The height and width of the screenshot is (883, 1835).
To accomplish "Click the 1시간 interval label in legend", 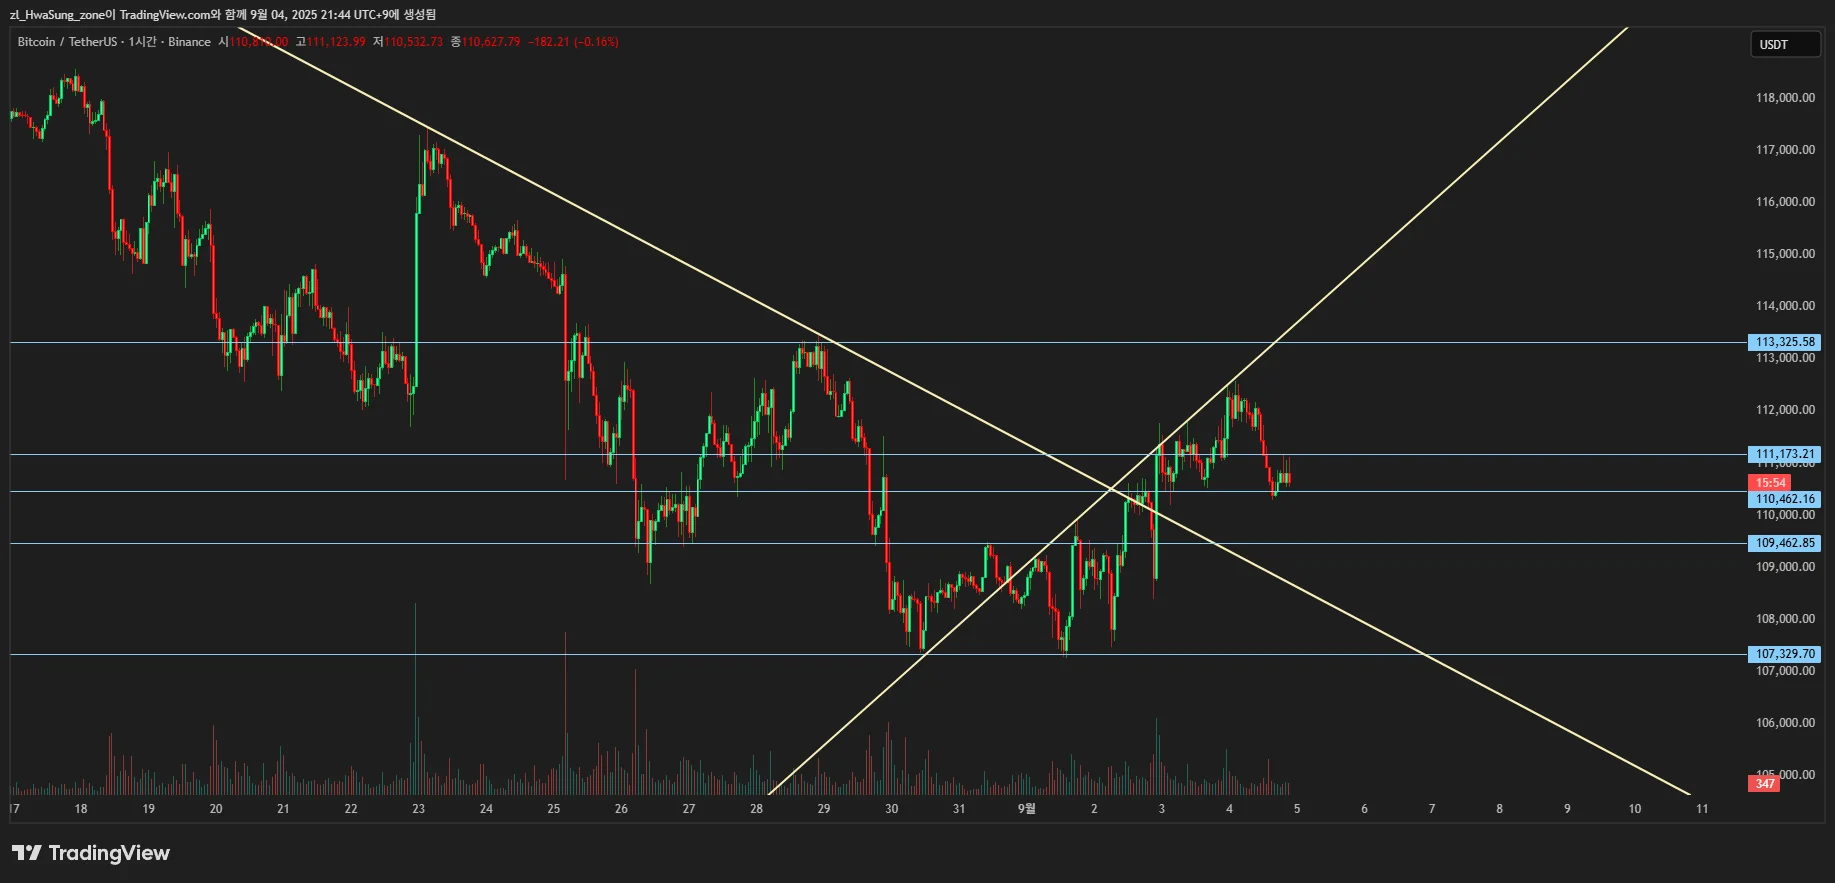I will 144,42.
